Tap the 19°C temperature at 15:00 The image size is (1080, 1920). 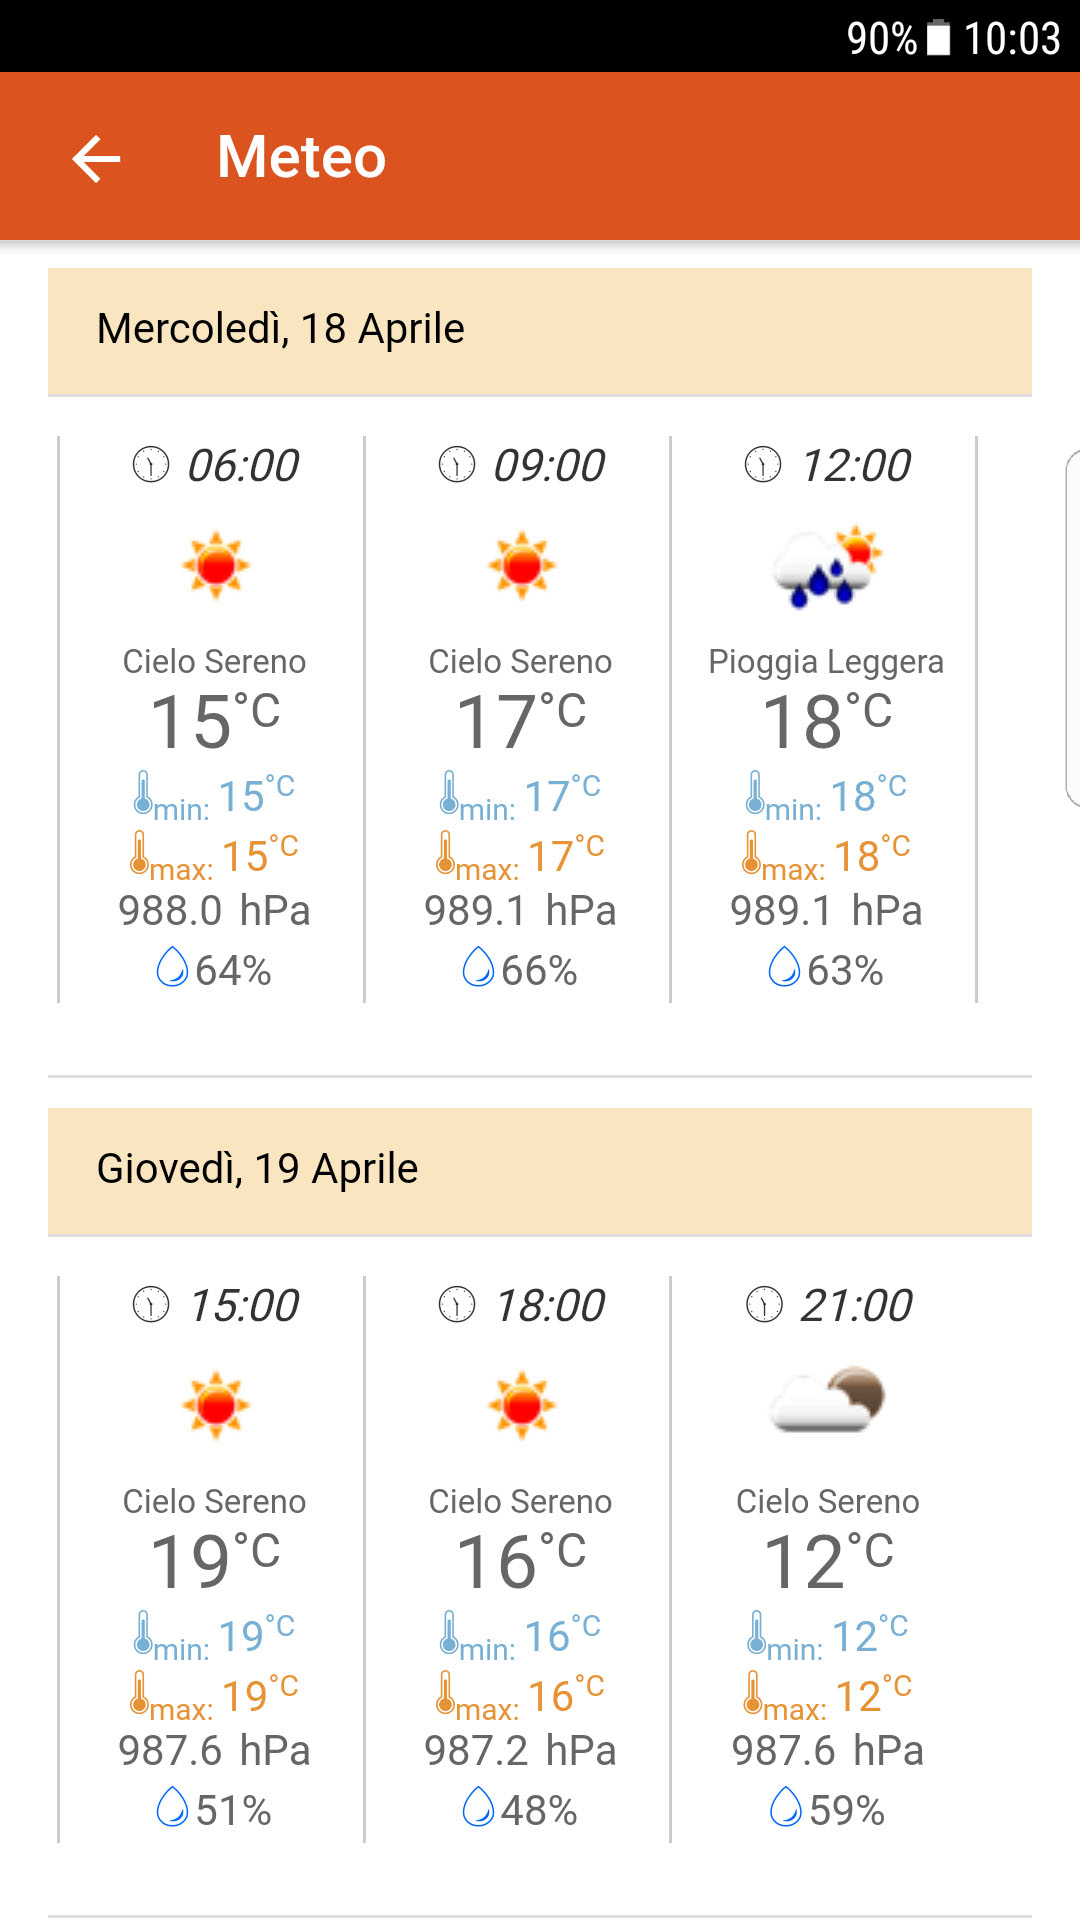tap(214, 1560)
